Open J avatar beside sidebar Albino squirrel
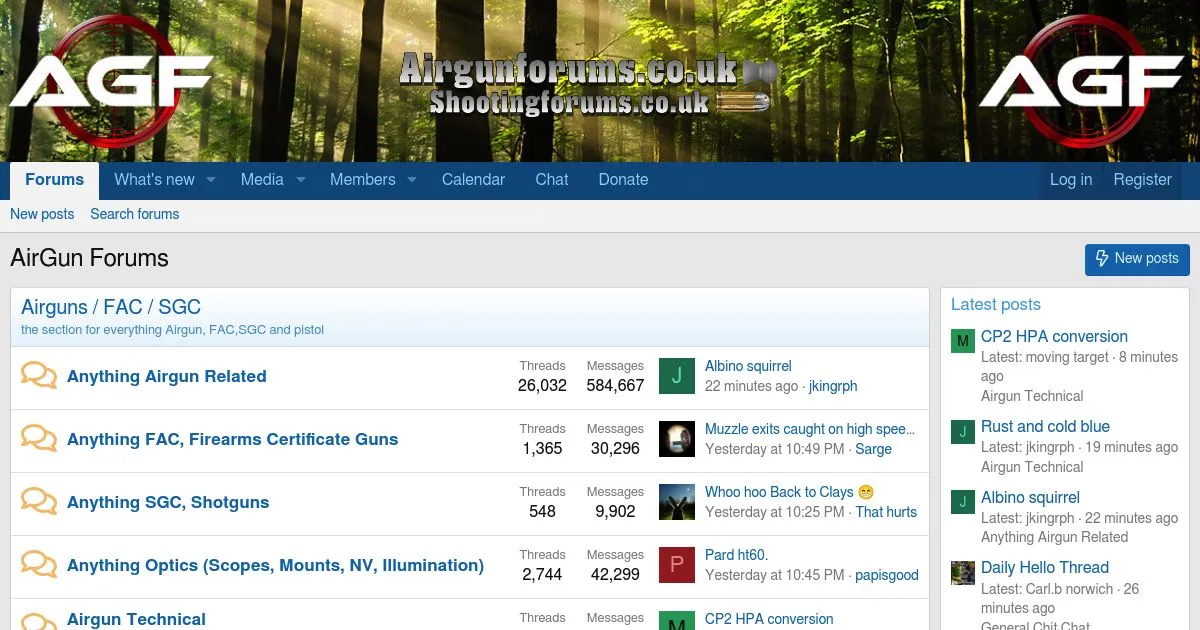Screen dimensions: 1200x630 click(962, 502)
